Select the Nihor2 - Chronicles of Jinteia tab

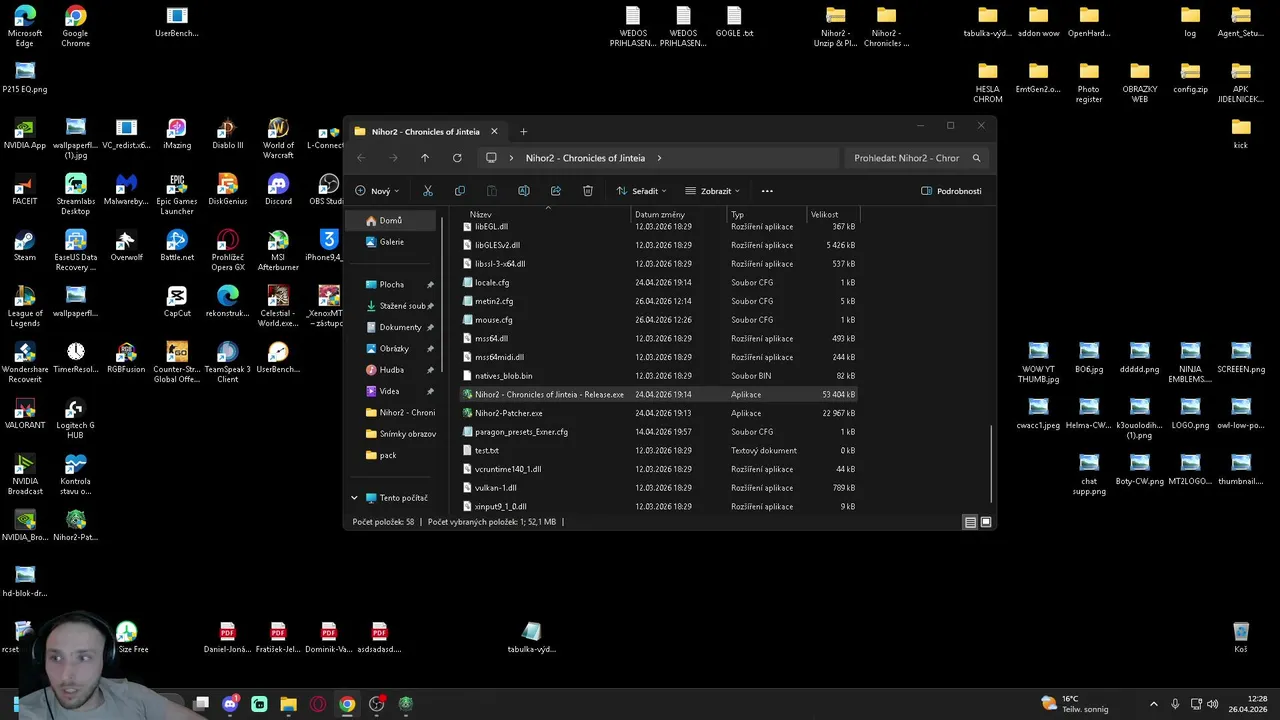[x=426, y=132]
